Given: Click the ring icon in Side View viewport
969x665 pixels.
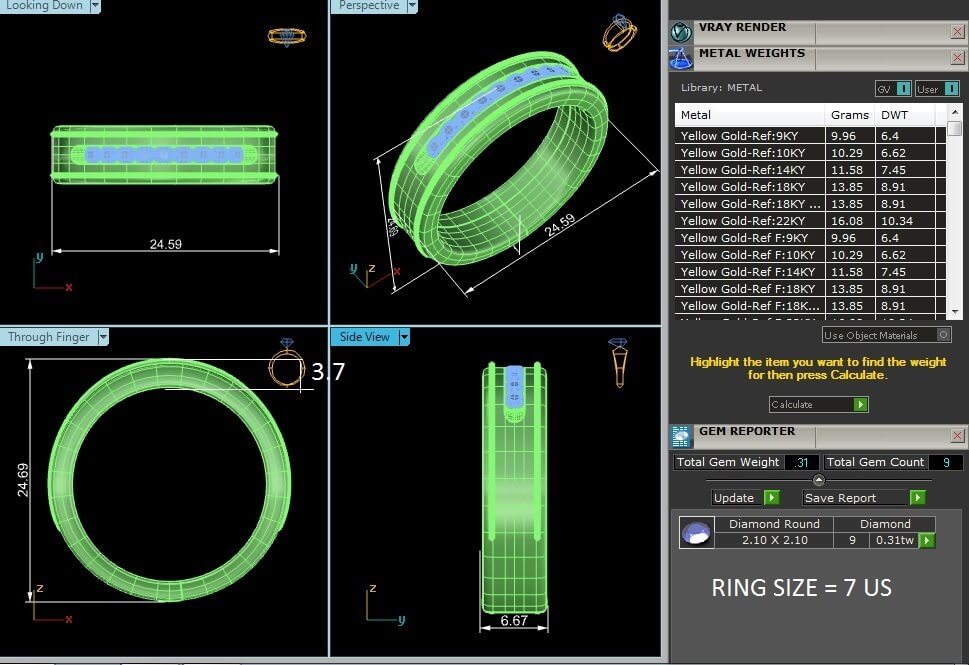Looking at the screenshot, I should pyautogui.click(x=618, y=362).
